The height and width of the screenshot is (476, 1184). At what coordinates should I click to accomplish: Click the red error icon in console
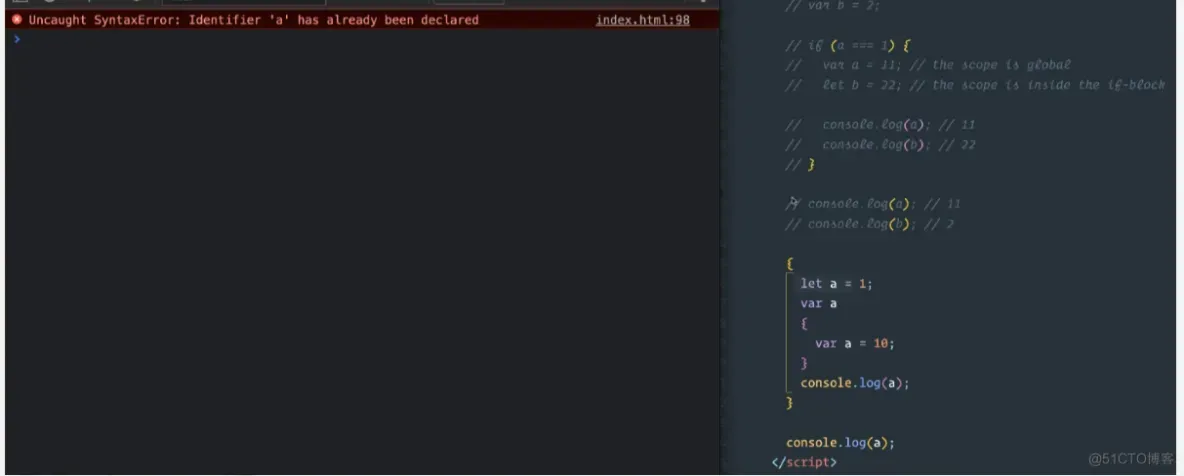(17, 20)
